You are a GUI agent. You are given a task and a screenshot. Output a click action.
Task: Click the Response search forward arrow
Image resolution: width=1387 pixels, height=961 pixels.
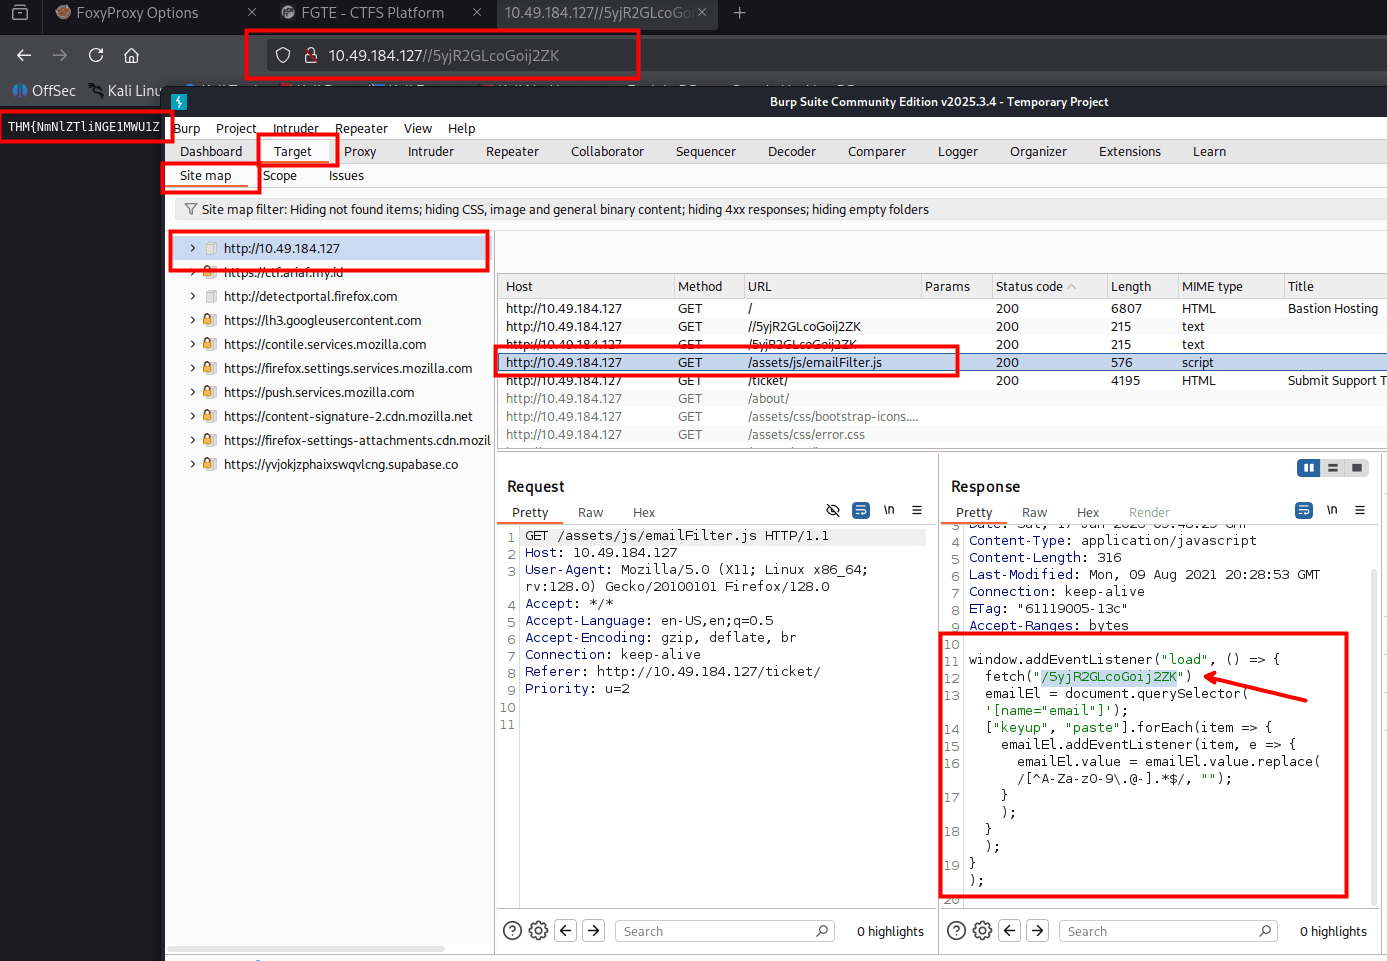(1037, 931)
